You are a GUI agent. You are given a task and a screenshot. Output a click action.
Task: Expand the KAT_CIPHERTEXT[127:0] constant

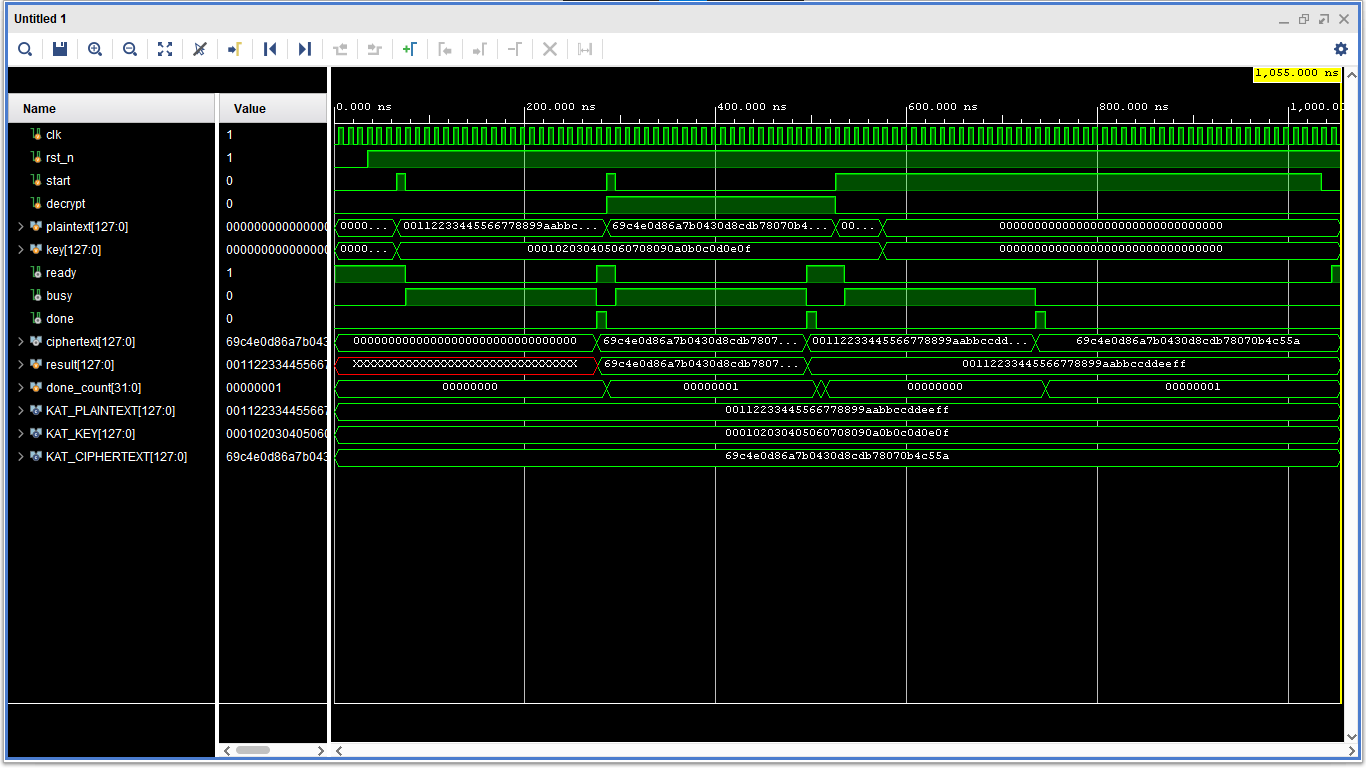tap(20, 457)
